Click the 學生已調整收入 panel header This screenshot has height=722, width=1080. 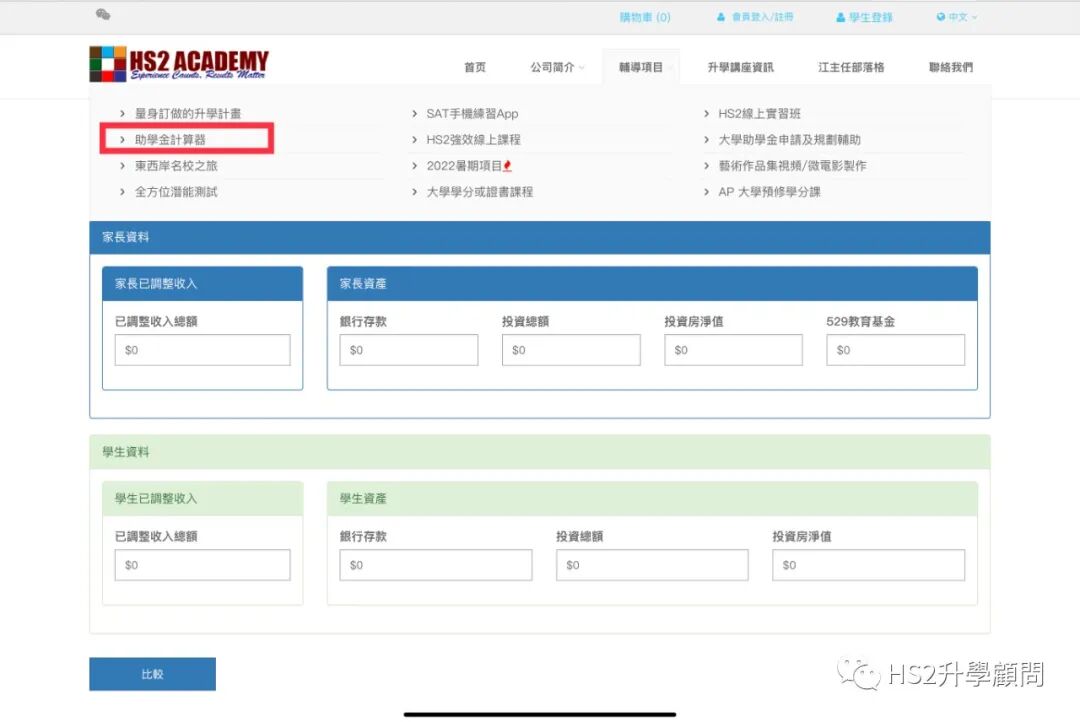coord(202,499)
